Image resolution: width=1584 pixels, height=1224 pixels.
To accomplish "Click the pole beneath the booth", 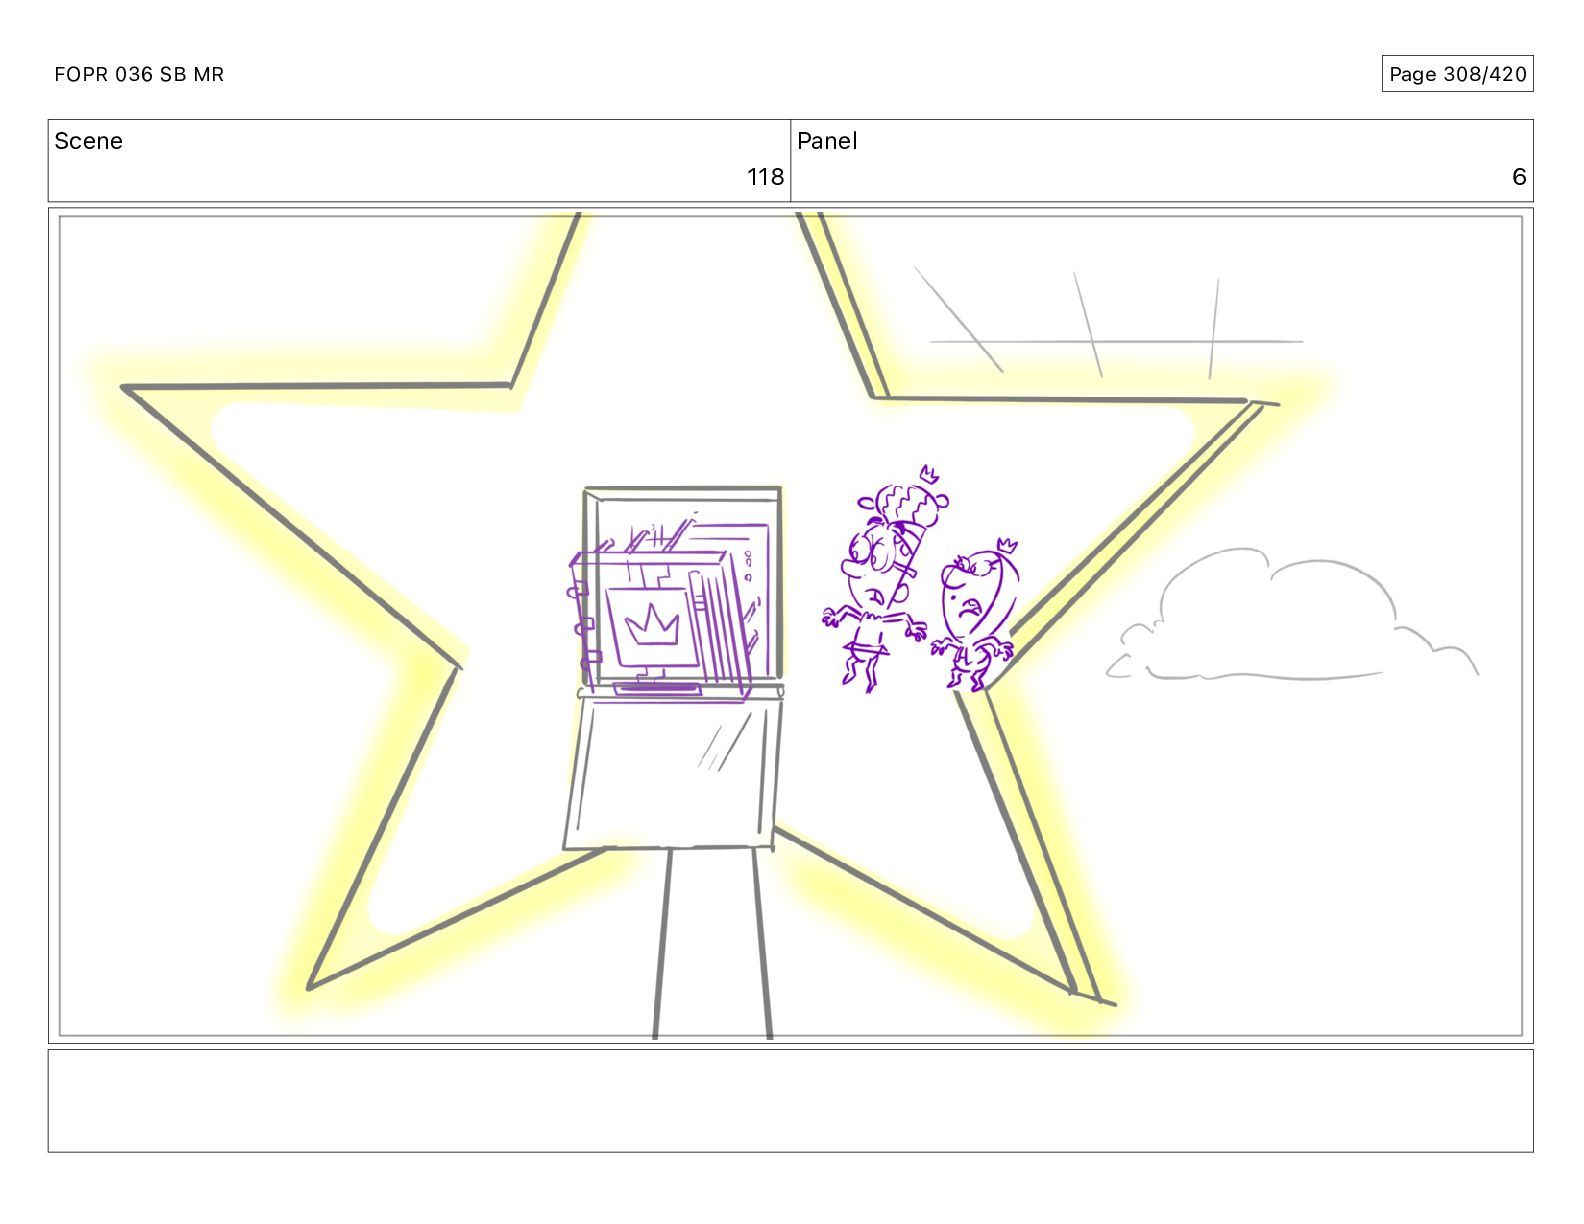I will [x=712, y=943].
